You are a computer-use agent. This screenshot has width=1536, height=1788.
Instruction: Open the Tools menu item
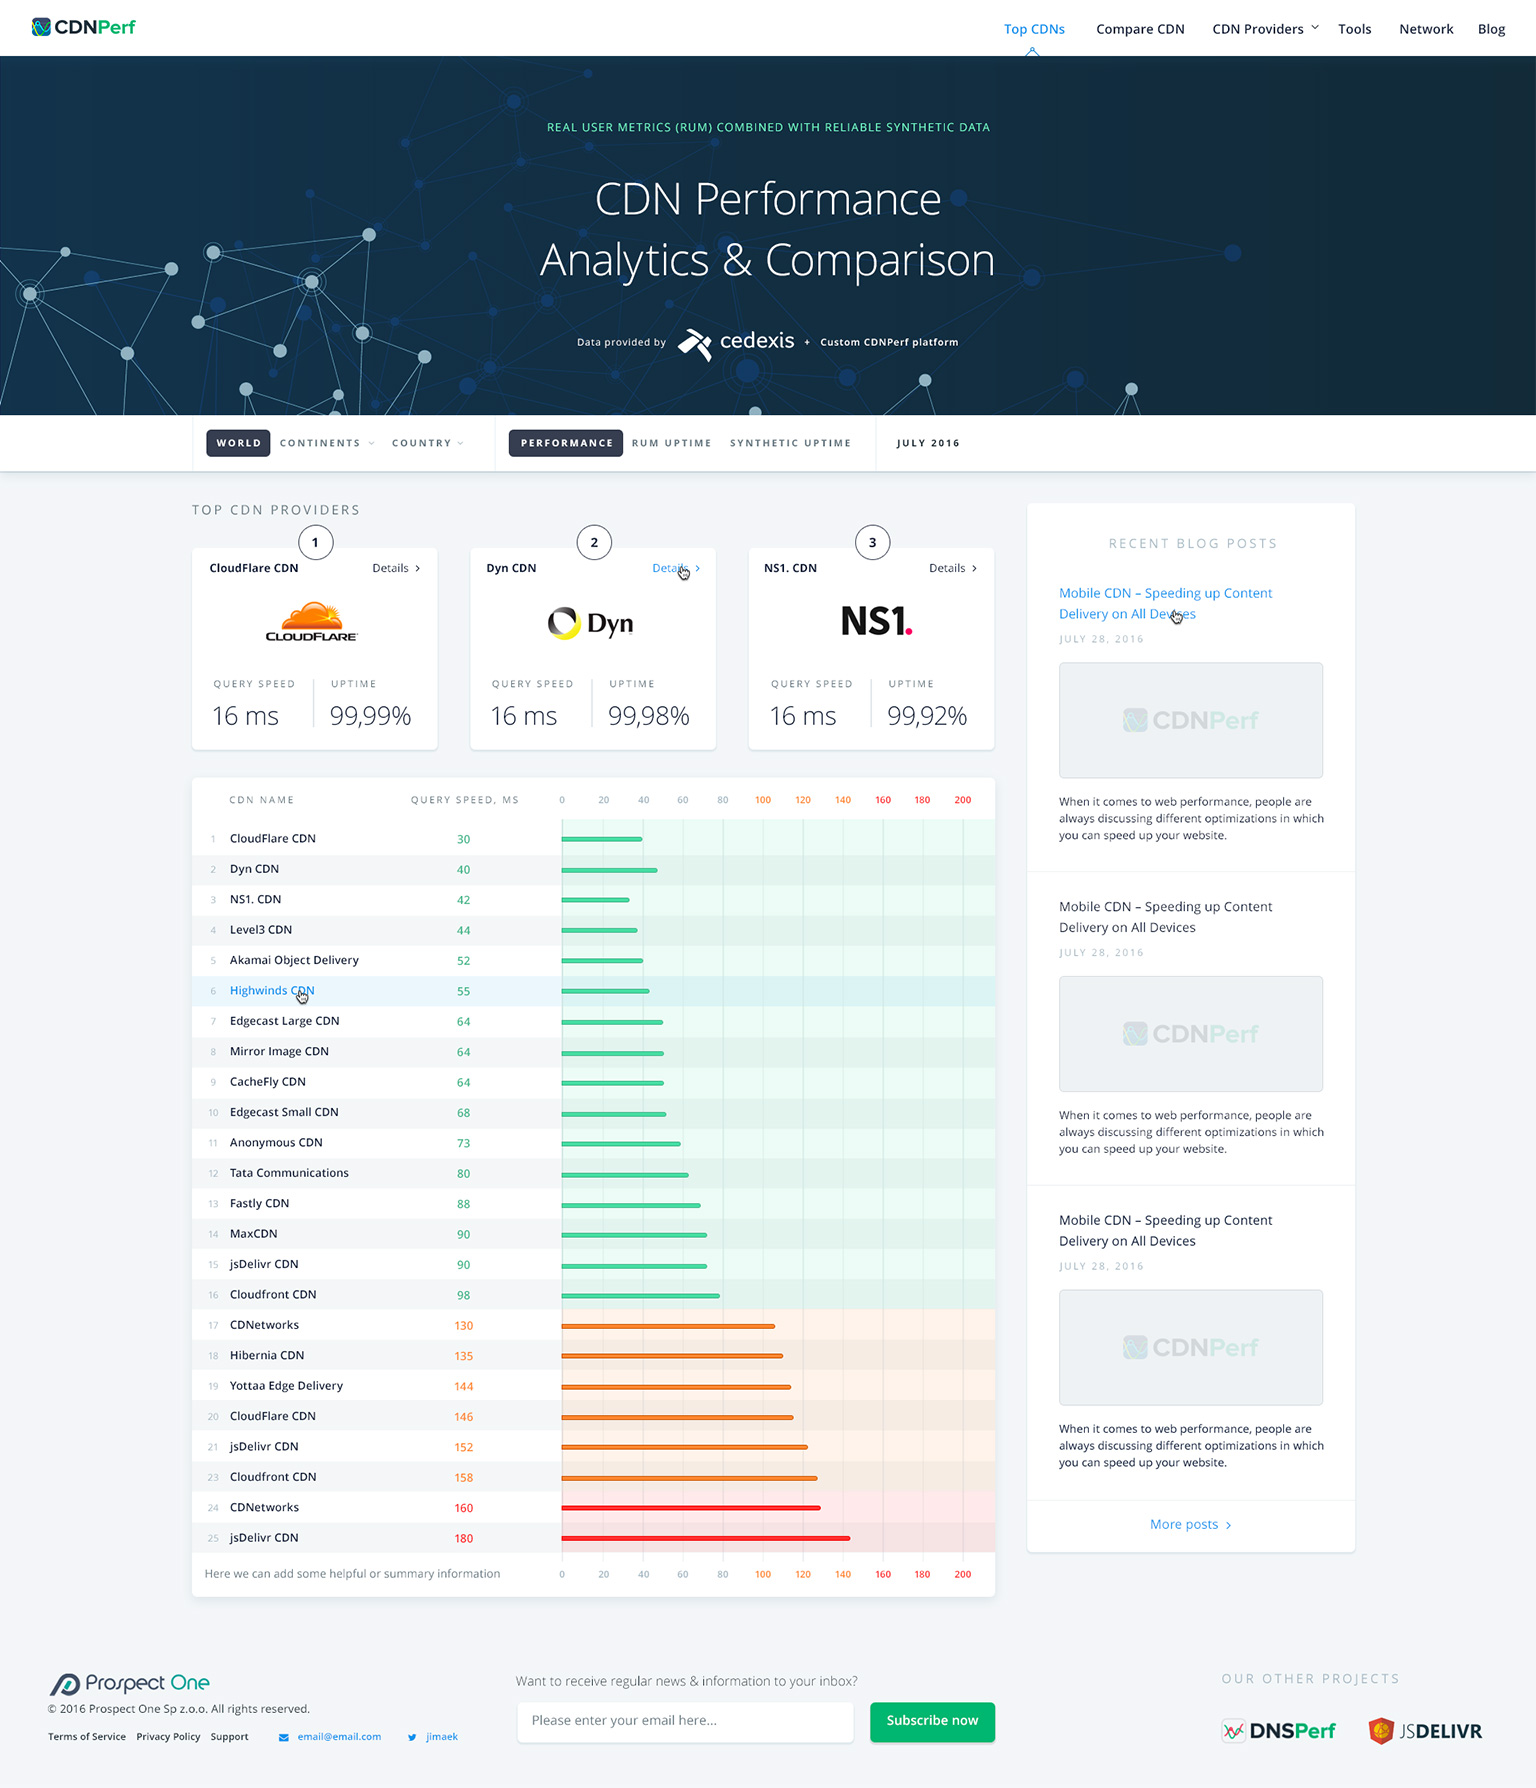click(x=1354, y=29)
